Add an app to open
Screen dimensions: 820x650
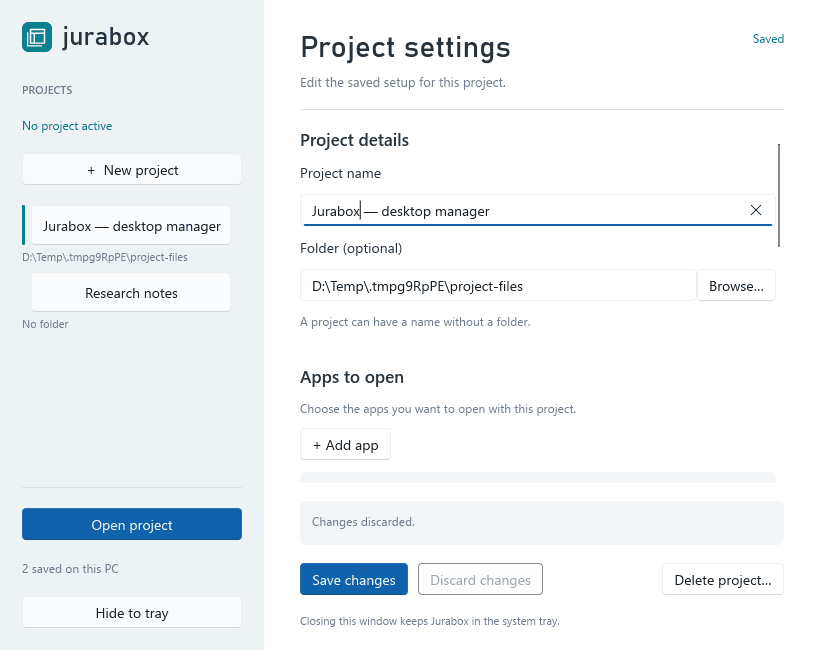pos(345,444)
